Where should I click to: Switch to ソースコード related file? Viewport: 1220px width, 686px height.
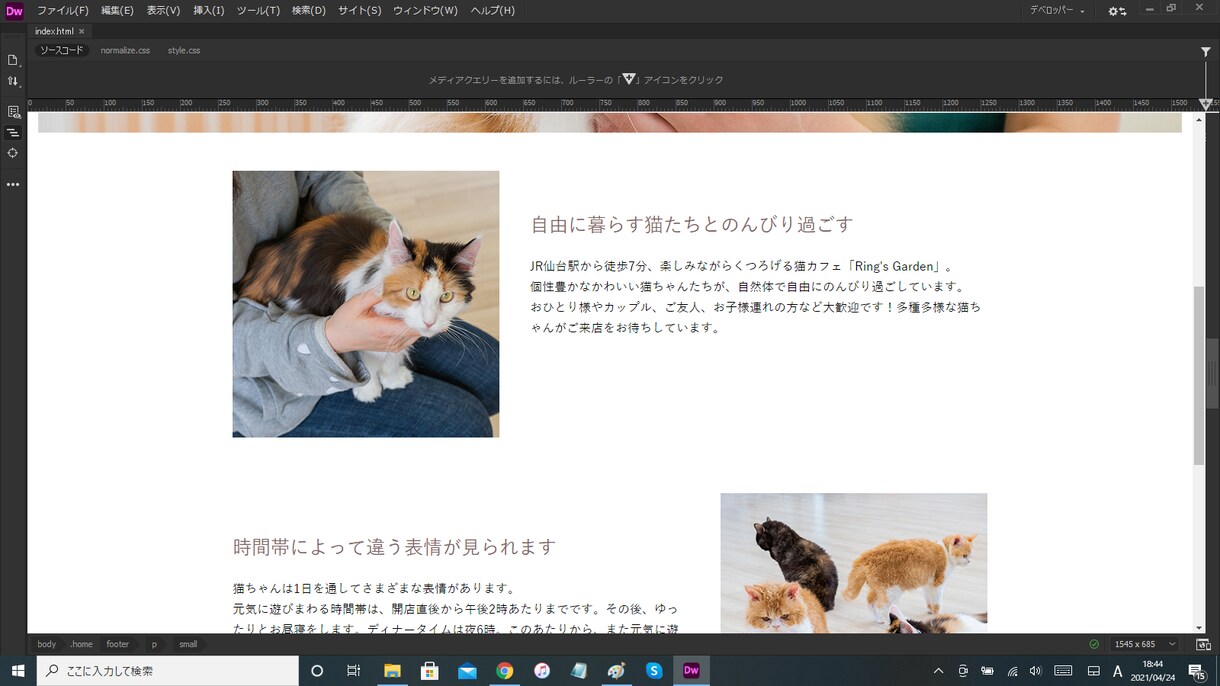(x=62, y=50)
